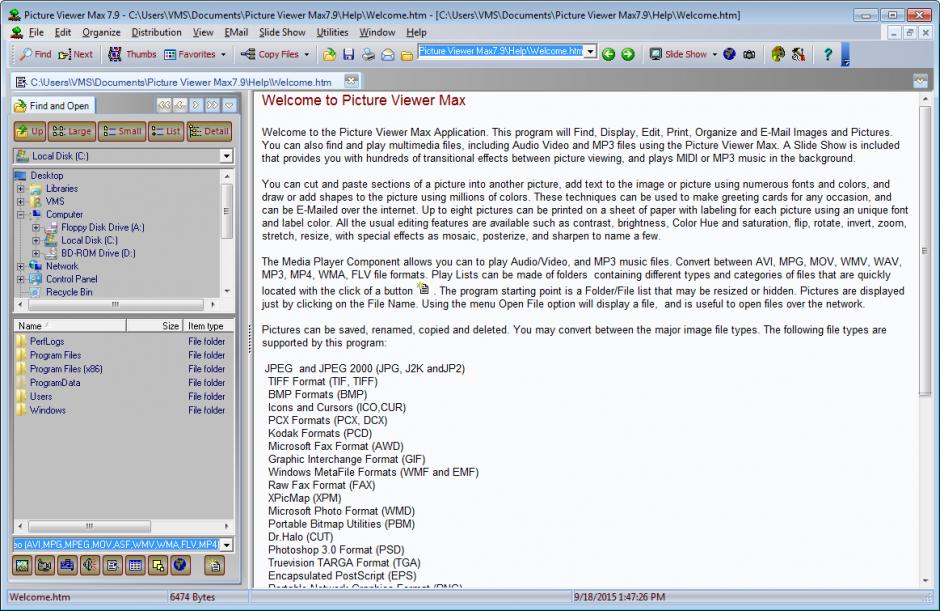Open the file type filter dropdown arrow
The width and height of the screenshot is (940, 611).
point(227,544)
